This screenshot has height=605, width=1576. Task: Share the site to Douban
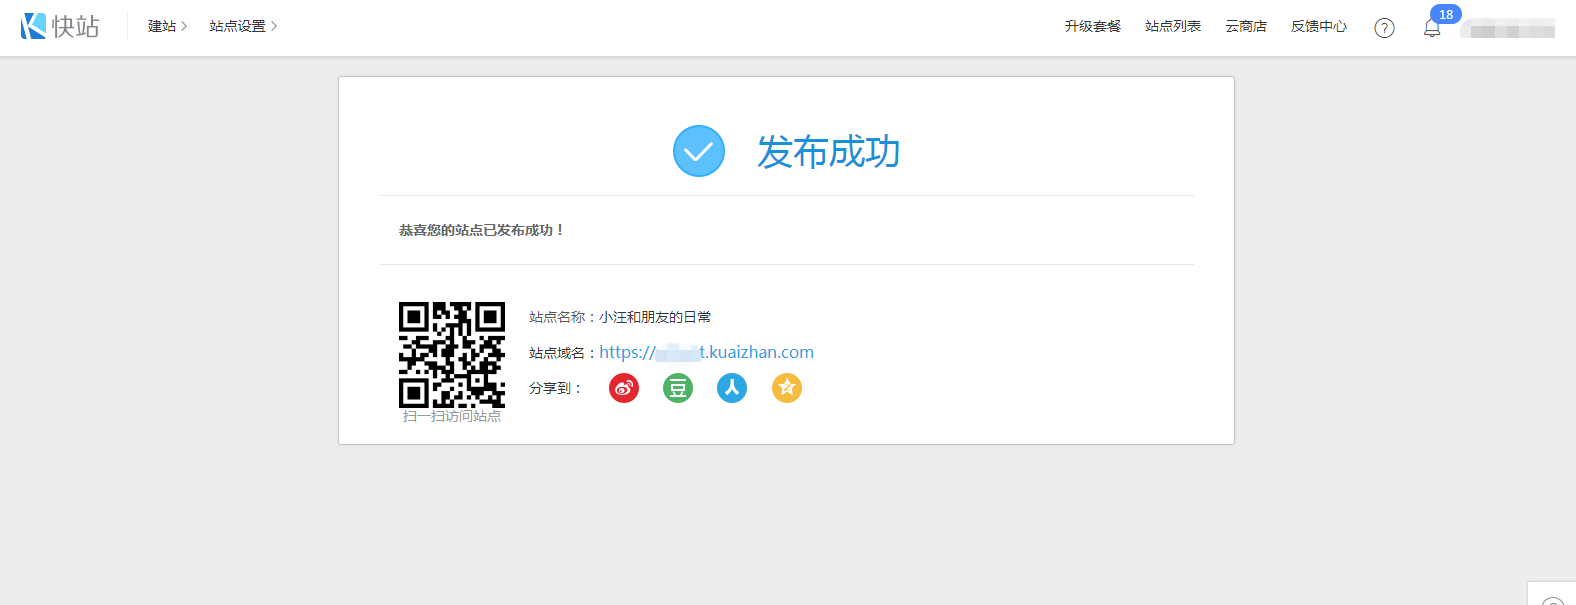coord(678,388)
